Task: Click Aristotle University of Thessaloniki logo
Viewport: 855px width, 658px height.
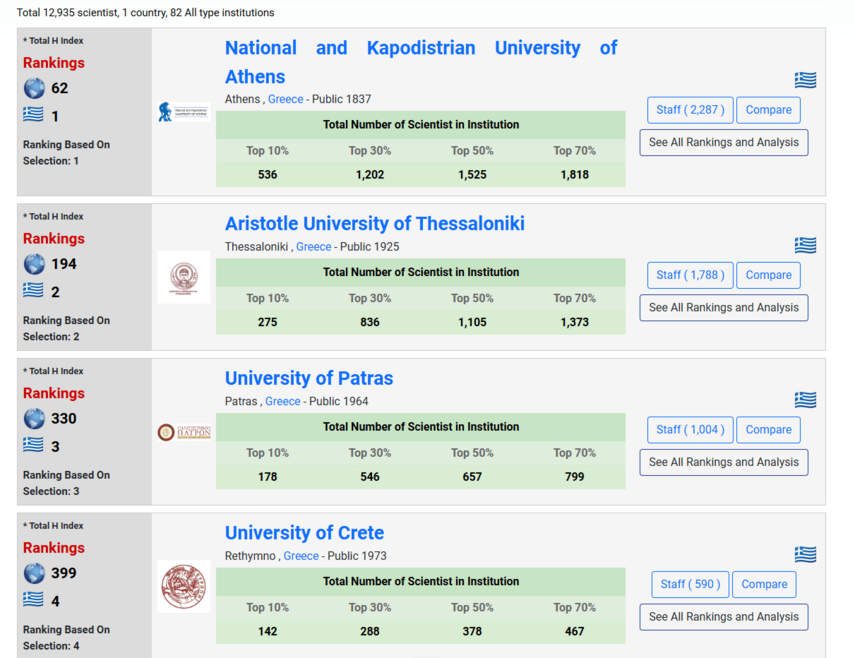Action: (x=184, y=277)
